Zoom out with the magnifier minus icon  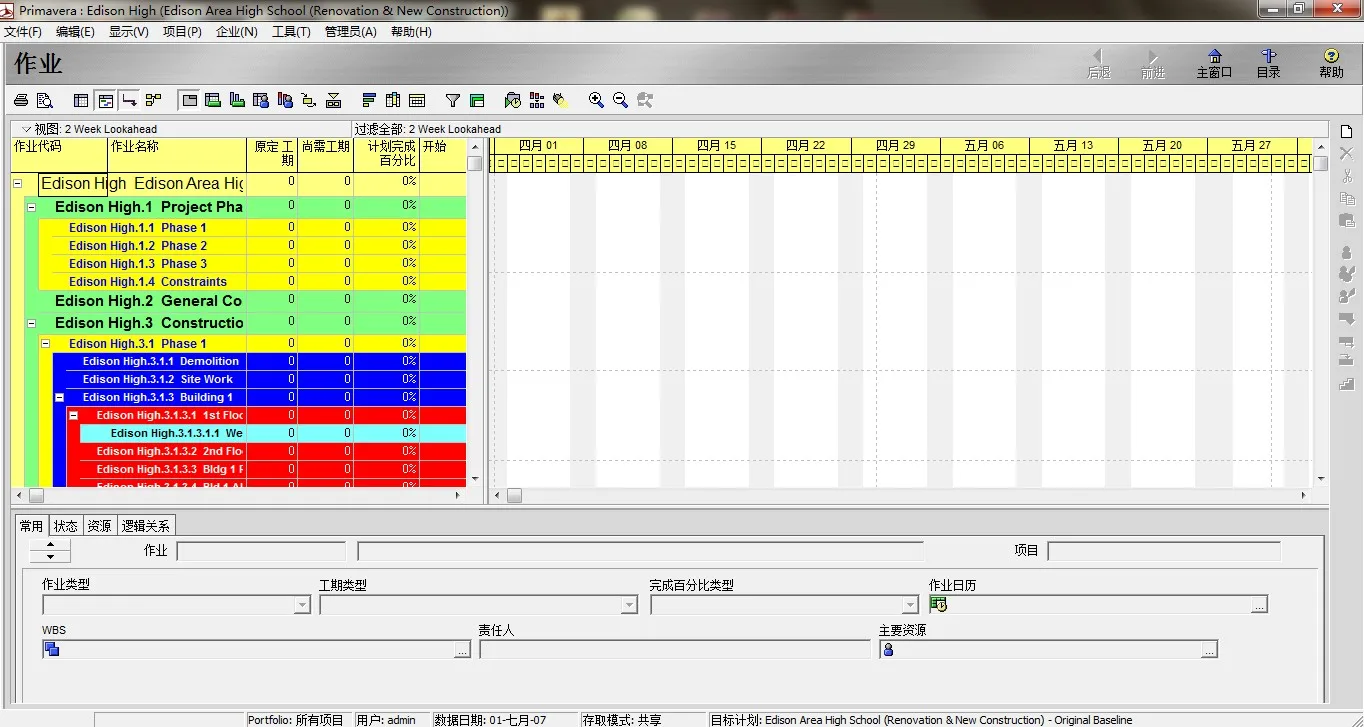coord(621,100)
